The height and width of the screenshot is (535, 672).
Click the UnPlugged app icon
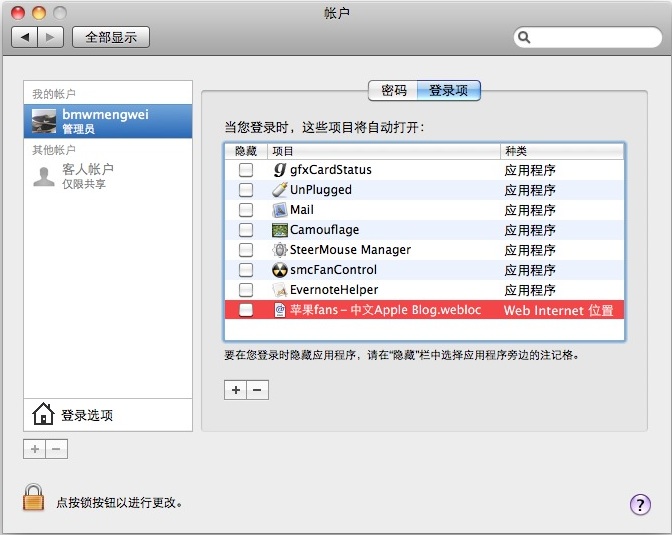click(x=280, y=189)
